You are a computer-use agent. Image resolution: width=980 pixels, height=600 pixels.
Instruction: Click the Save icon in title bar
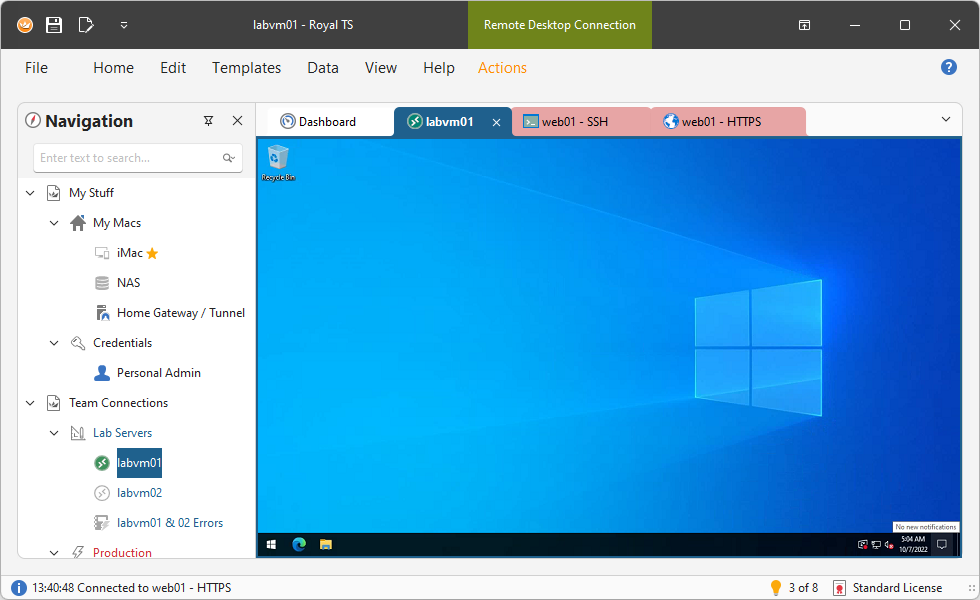click(x=54, y=25)
